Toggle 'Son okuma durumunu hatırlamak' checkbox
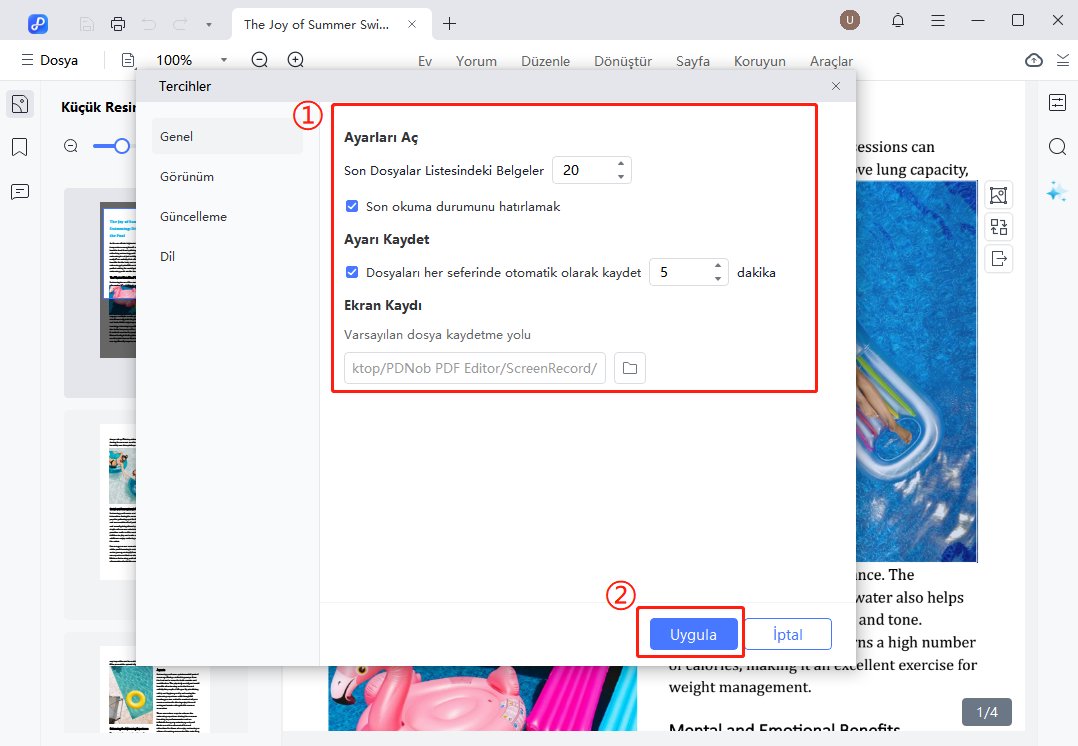This screenshot has width=1078, height=746. (352, 207)
